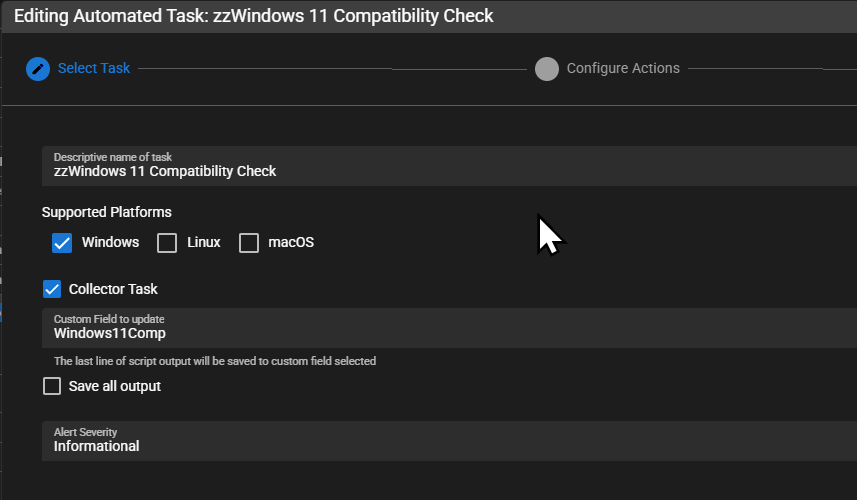Click the Collector Task label
This screenshot has height=500, width=857.
[113, 289]
